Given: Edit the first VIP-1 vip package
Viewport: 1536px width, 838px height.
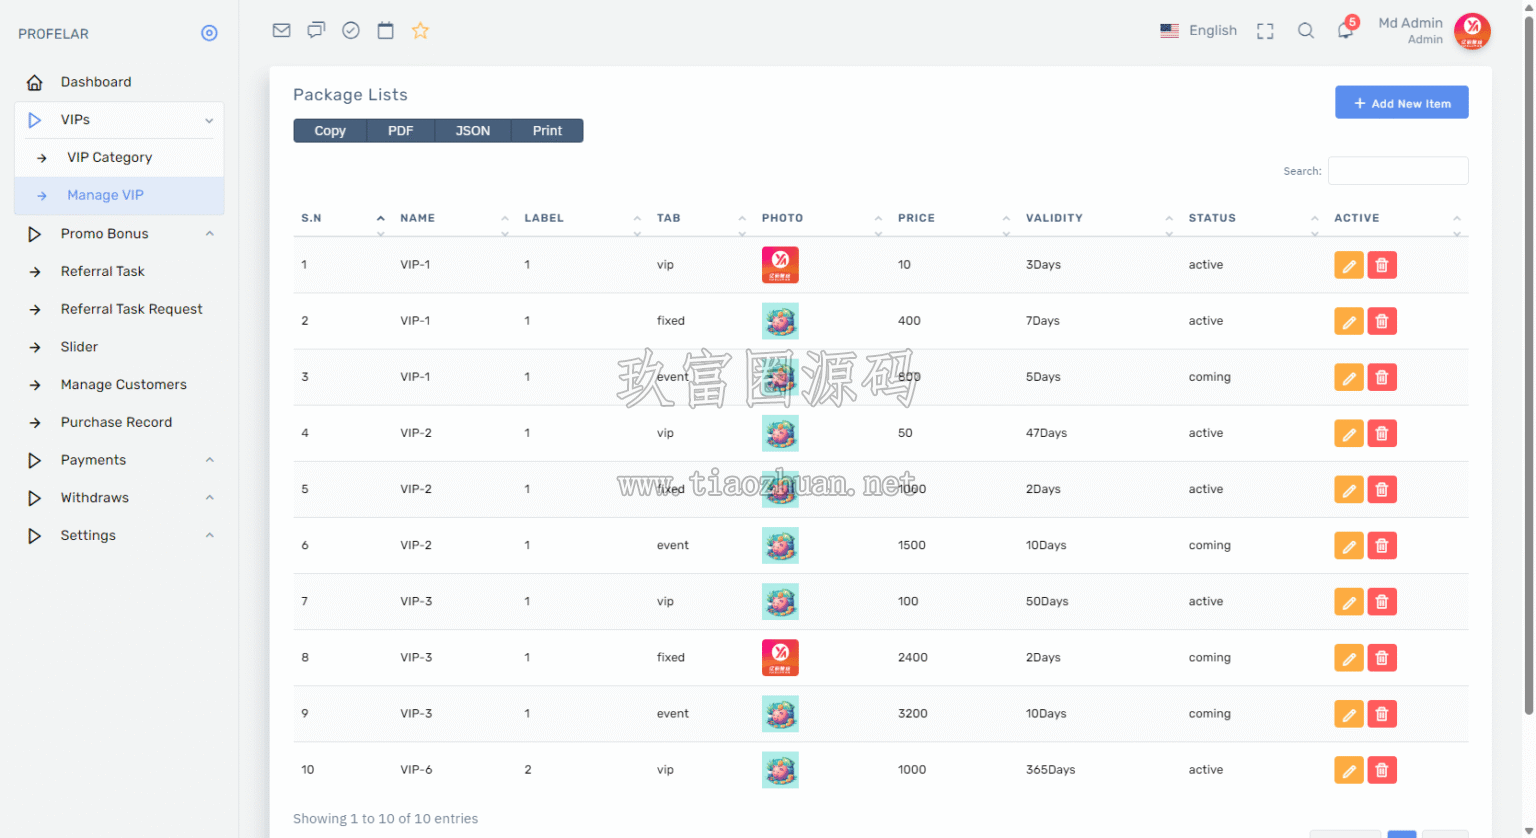Looking at the screenshot, I should (x=1349, y=265).
